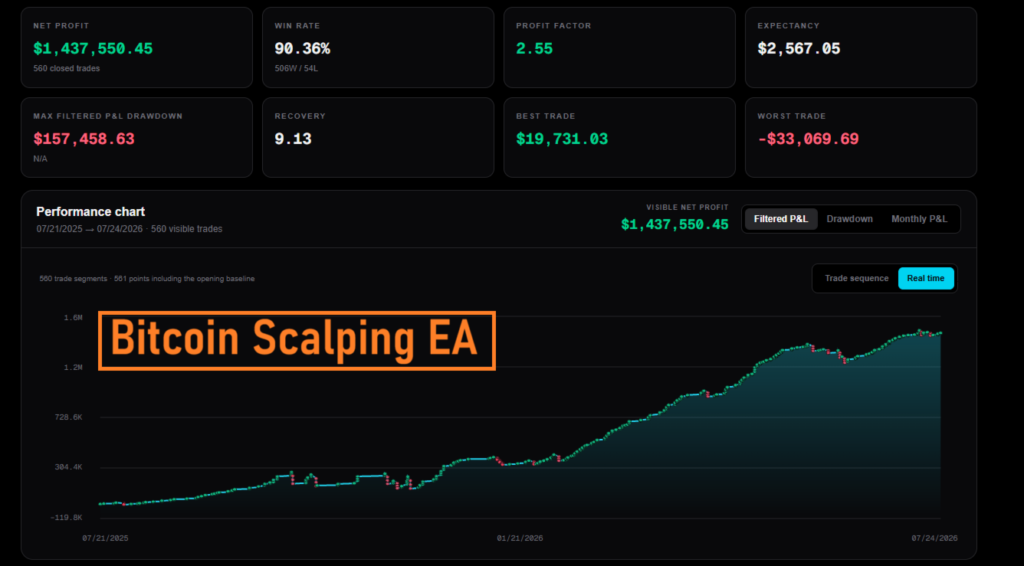Click the Performance chart heading
Viewport: 1024px width, 566px height.
[x=91, y=212]
